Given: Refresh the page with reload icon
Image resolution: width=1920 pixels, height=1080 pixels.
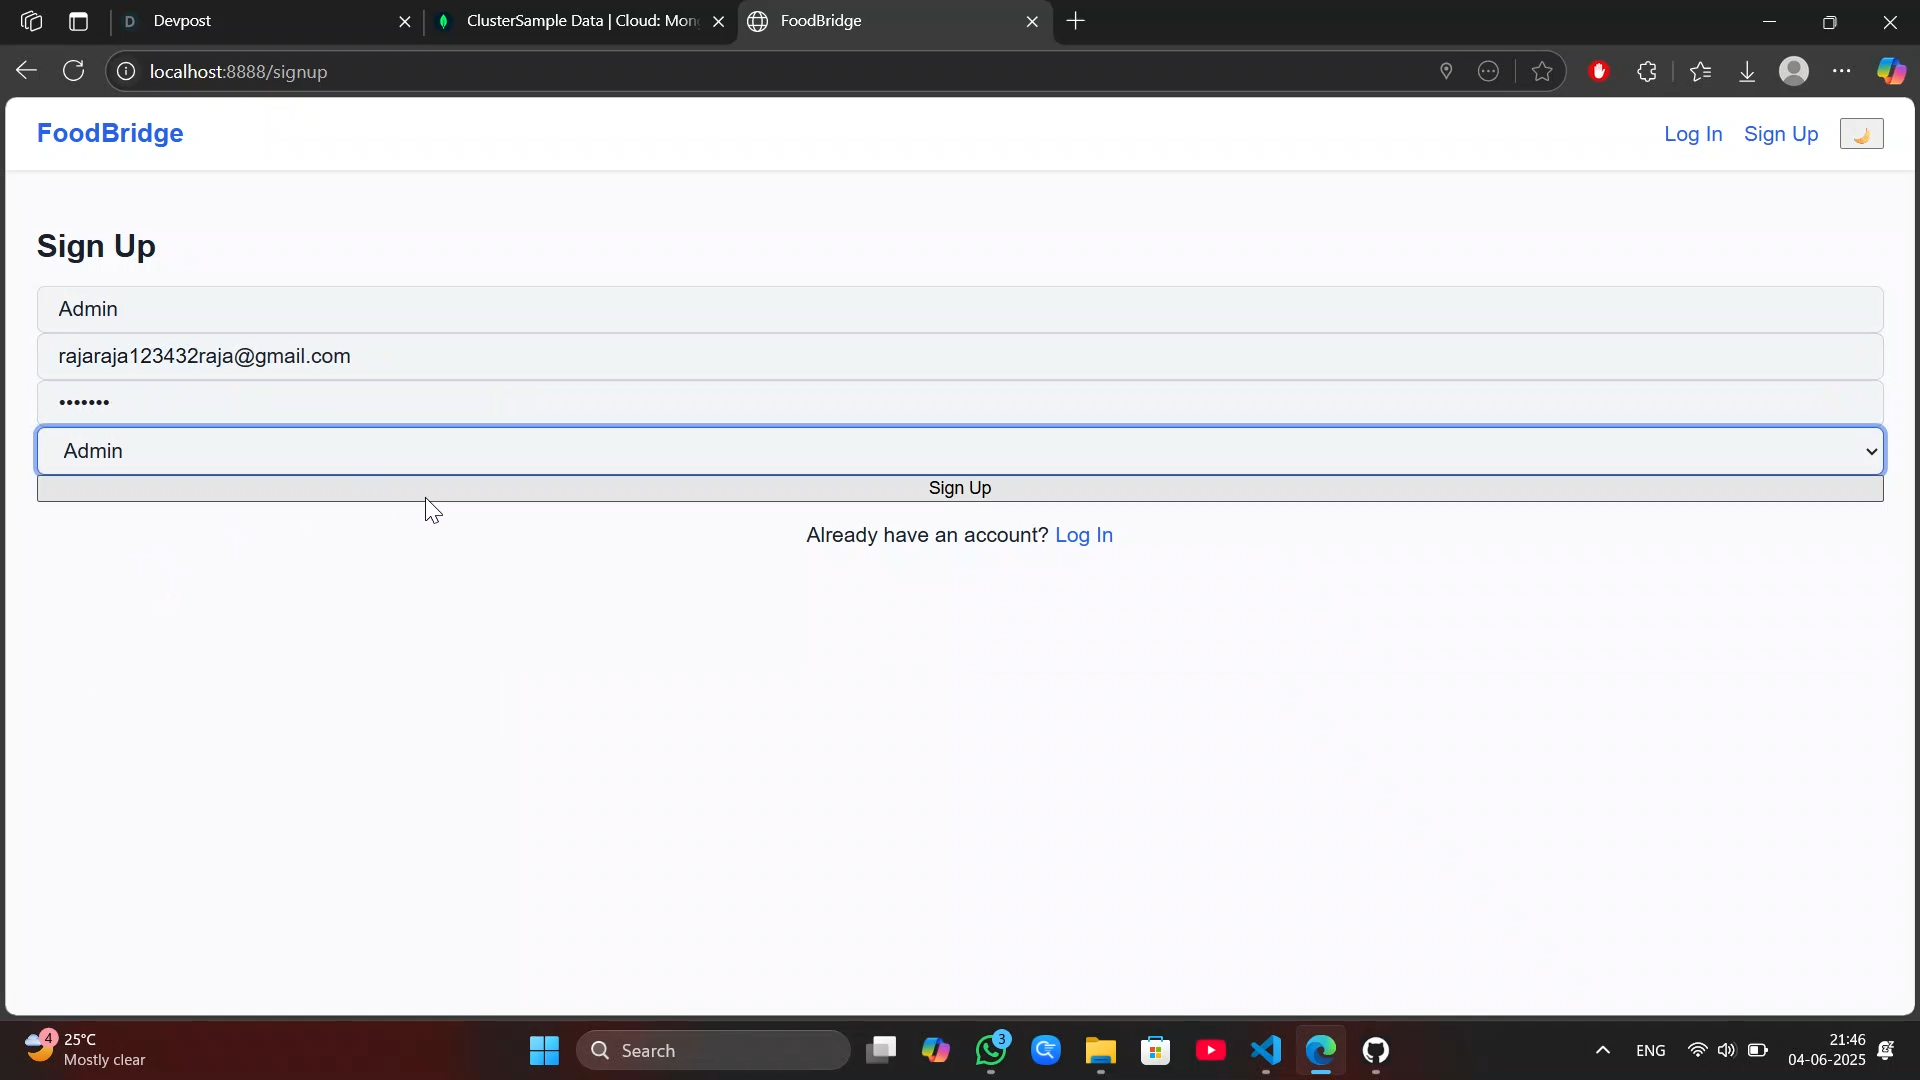Looking at the screenshot, I should click(x=73, y=71).
